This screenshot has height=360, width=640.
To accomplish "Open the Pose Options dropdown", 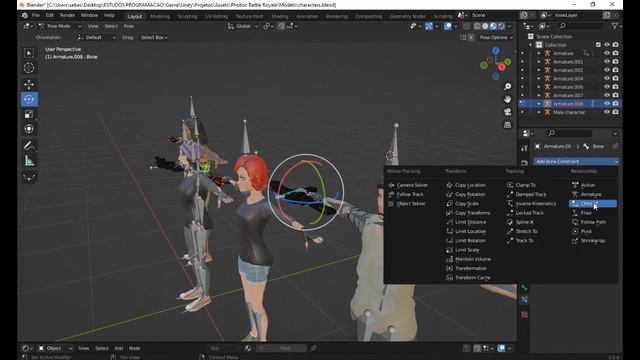I will tap(496, 38).
